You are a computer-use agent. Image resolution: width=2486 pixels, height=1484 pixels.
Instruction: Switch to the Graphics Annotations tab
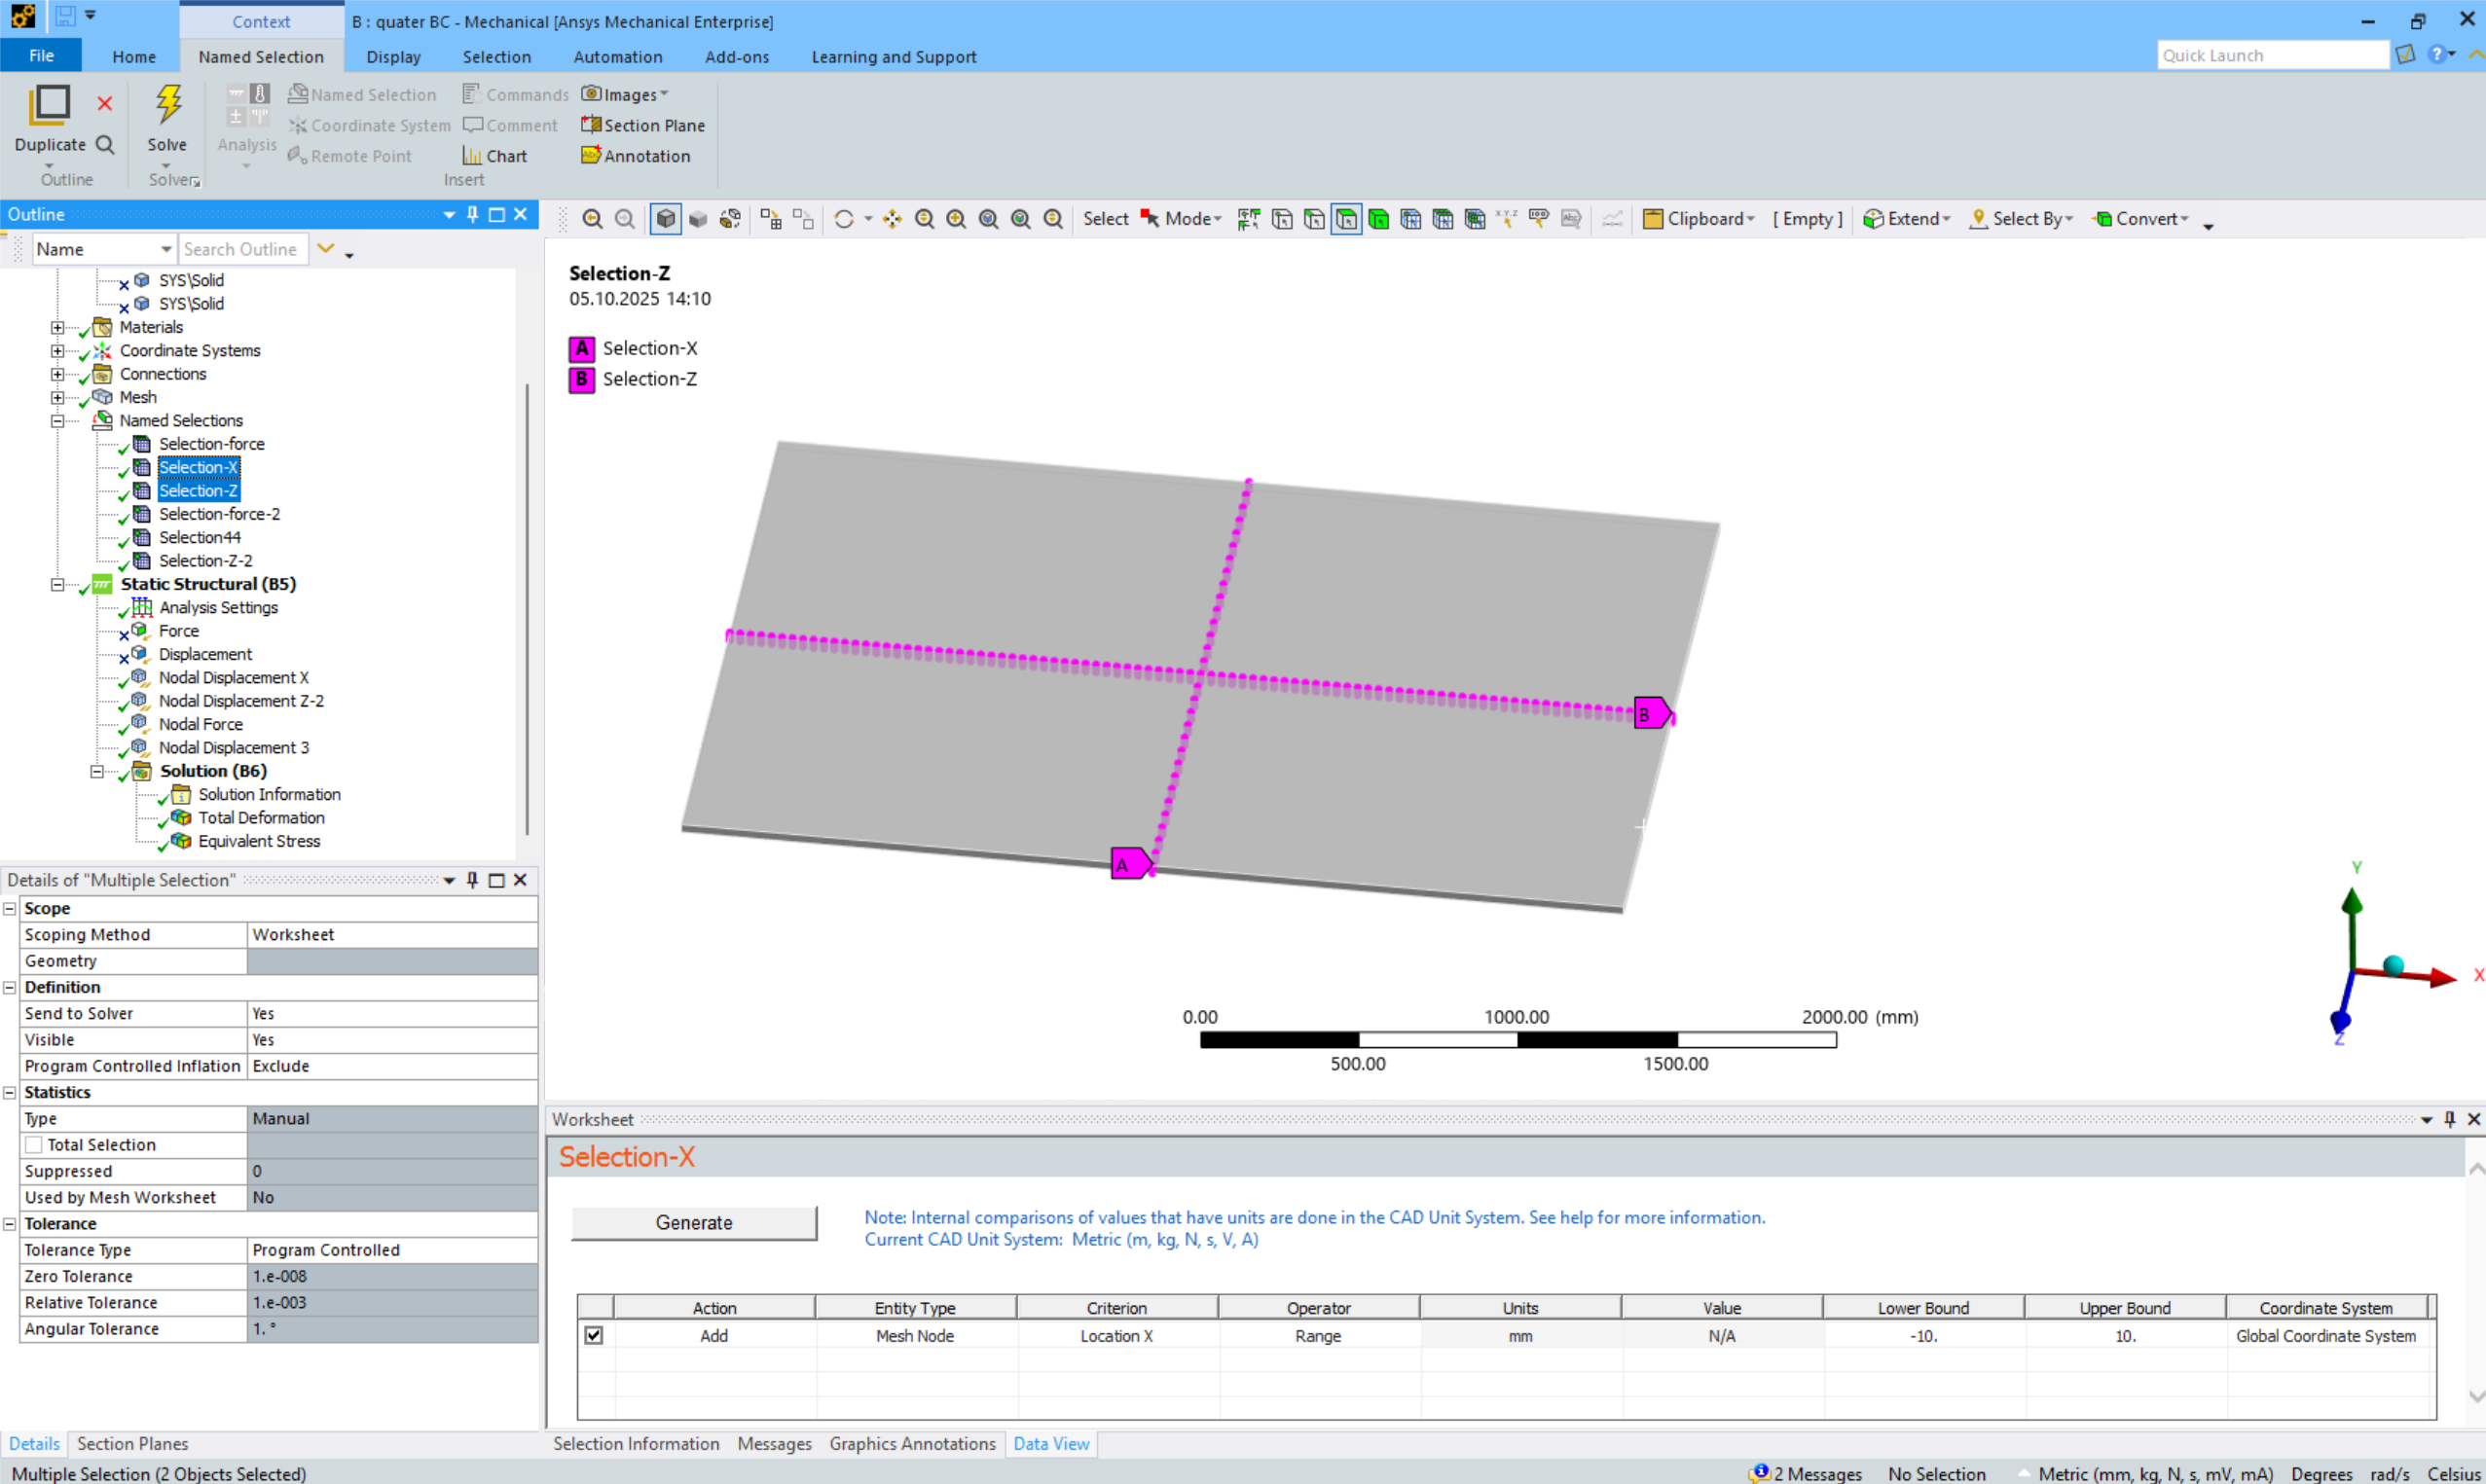click(912, 1444)
